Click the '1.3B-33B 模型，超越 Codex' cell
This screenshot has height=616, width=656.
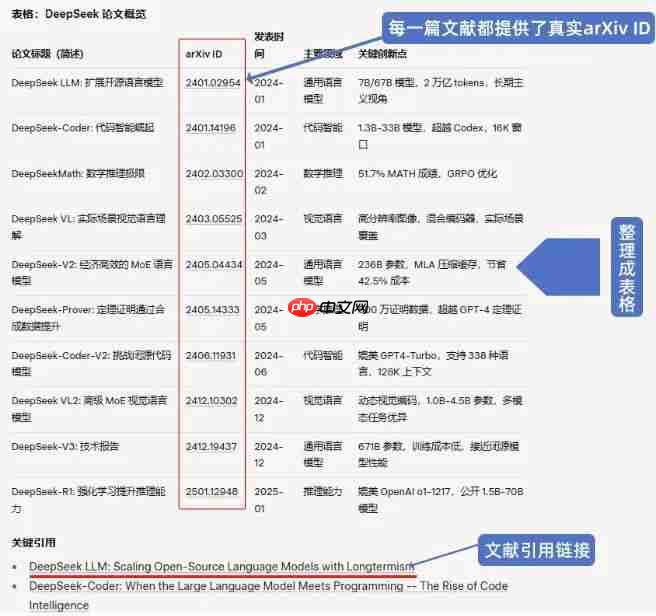click(440, 136)
